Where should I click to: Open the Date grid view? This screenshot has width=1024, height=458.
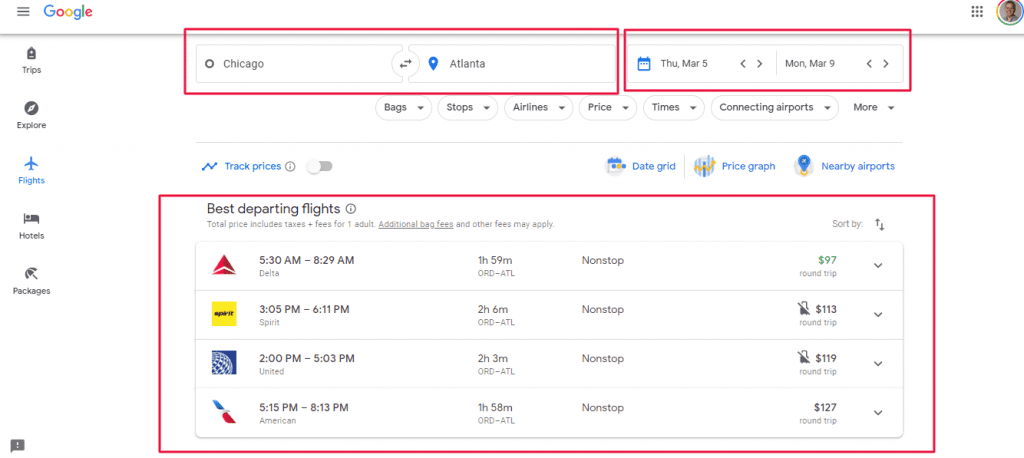641,167
